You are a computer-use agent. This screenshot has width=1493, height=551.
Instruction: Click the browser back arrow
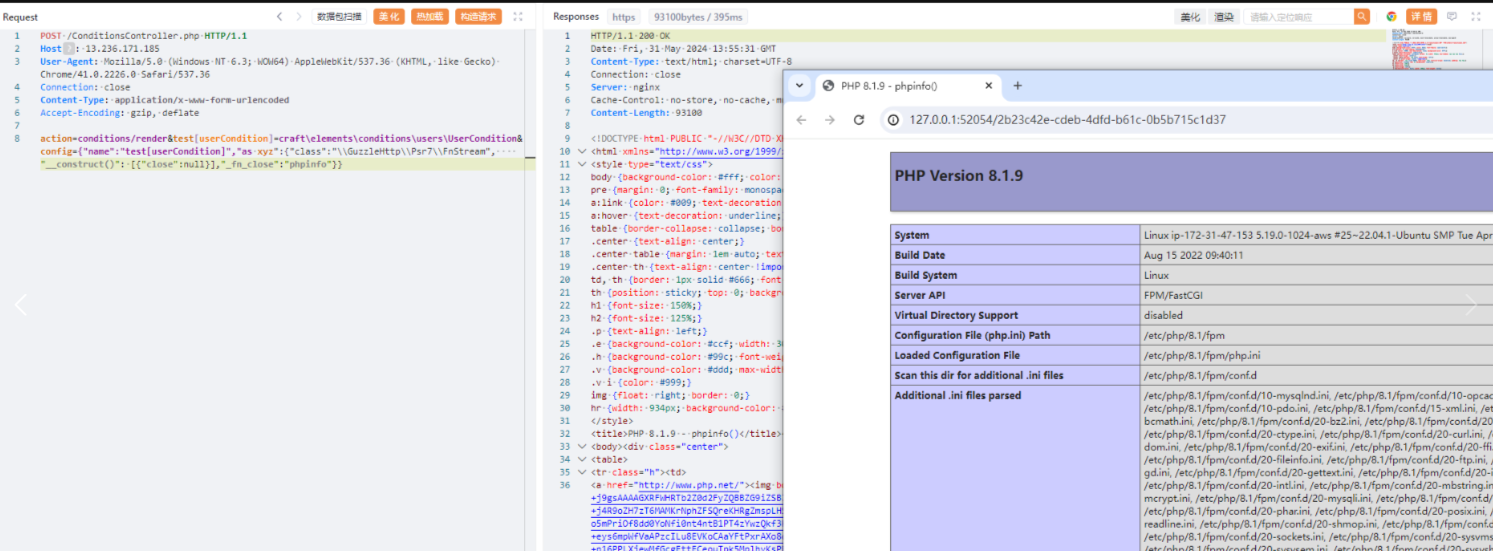pyautogui.click(x=802, y=119)
